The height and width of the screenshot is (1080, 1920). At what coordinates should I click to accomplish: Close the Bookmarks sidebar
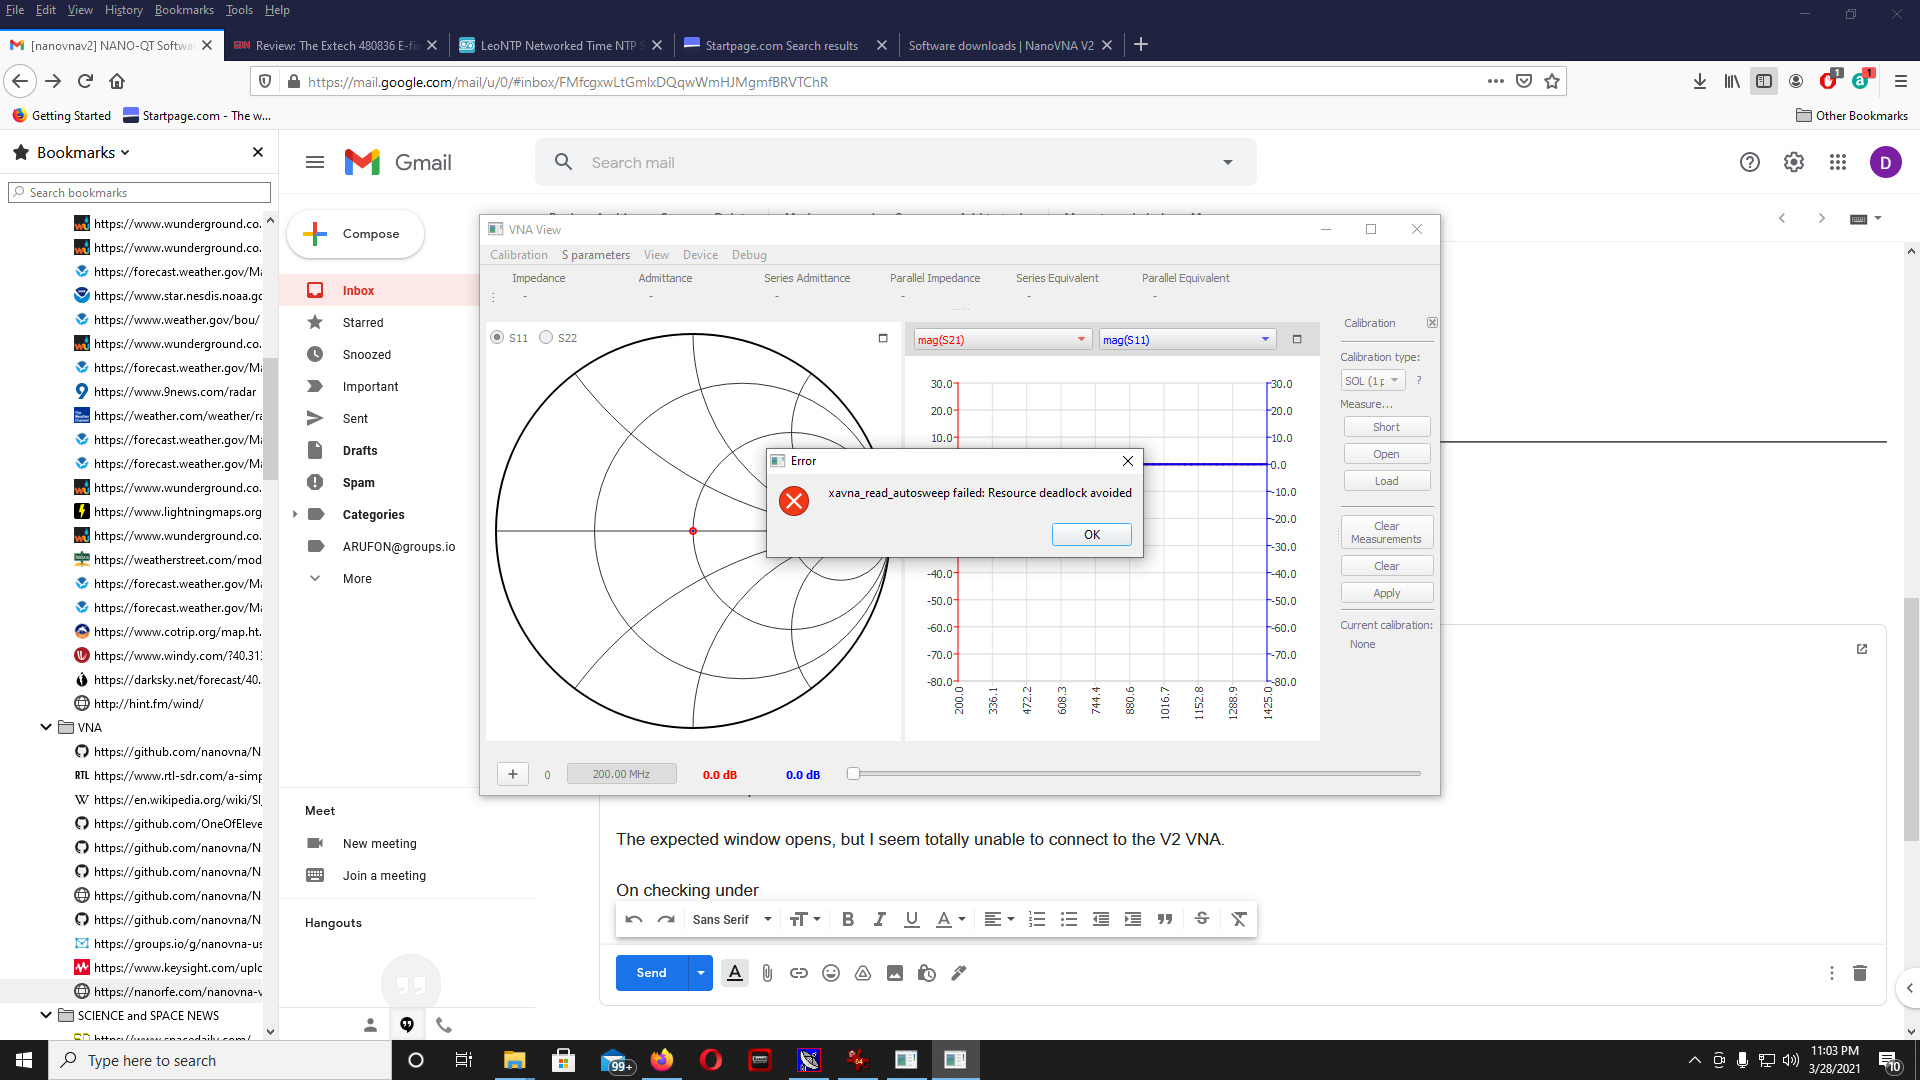[x=258, y=152]
